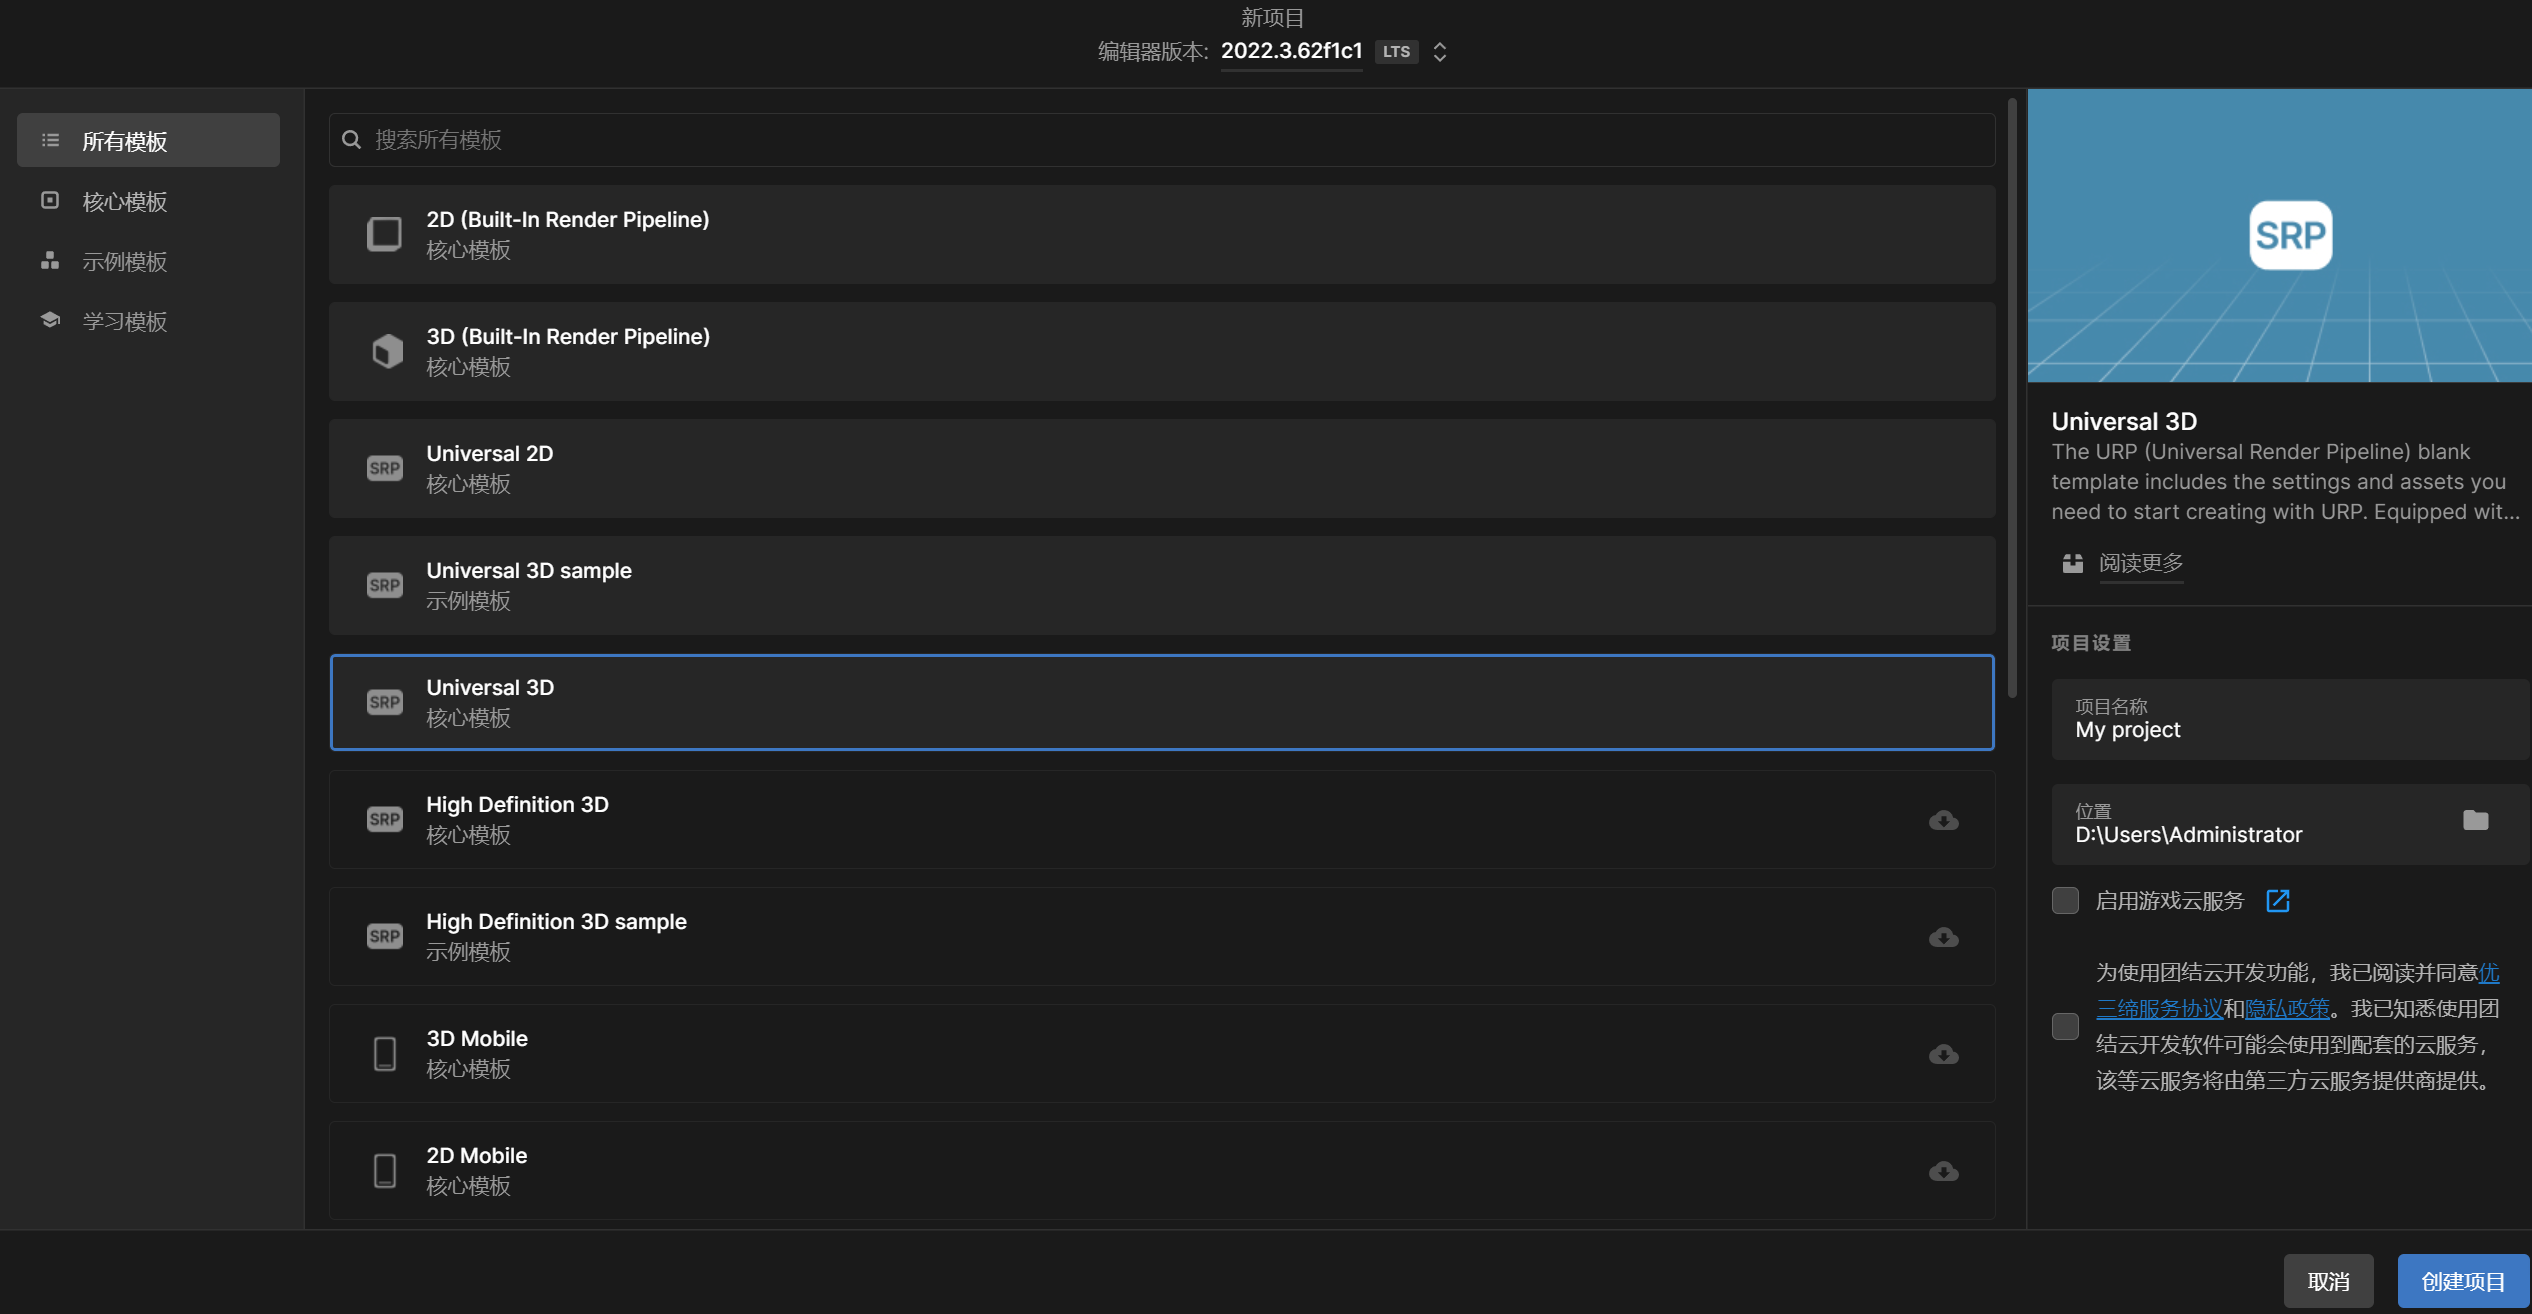This screenshot has width=2532, height=1314.
Task: Focus the 搜索所有模板 search field
Action: tap(1162, 140)
